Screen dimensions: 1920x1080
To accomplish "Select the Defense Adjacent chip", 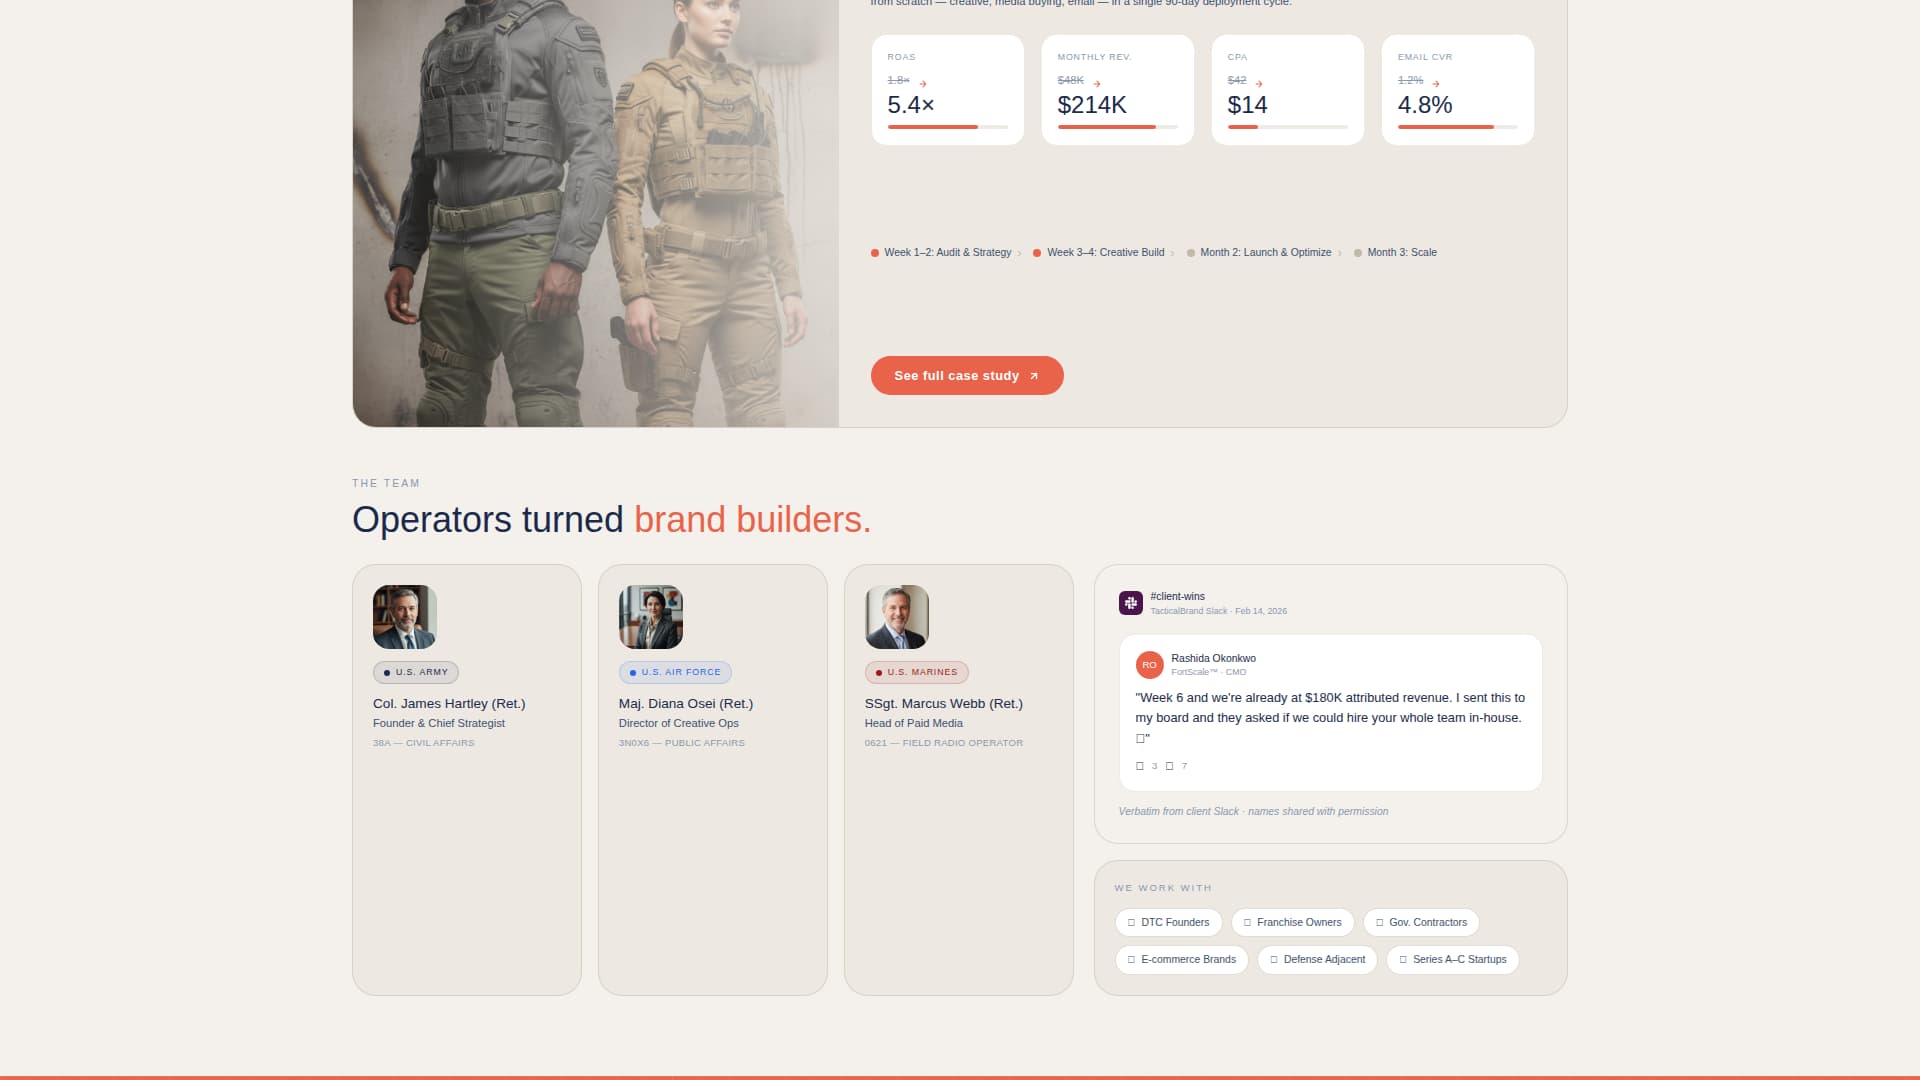I will coord(1317,960).
